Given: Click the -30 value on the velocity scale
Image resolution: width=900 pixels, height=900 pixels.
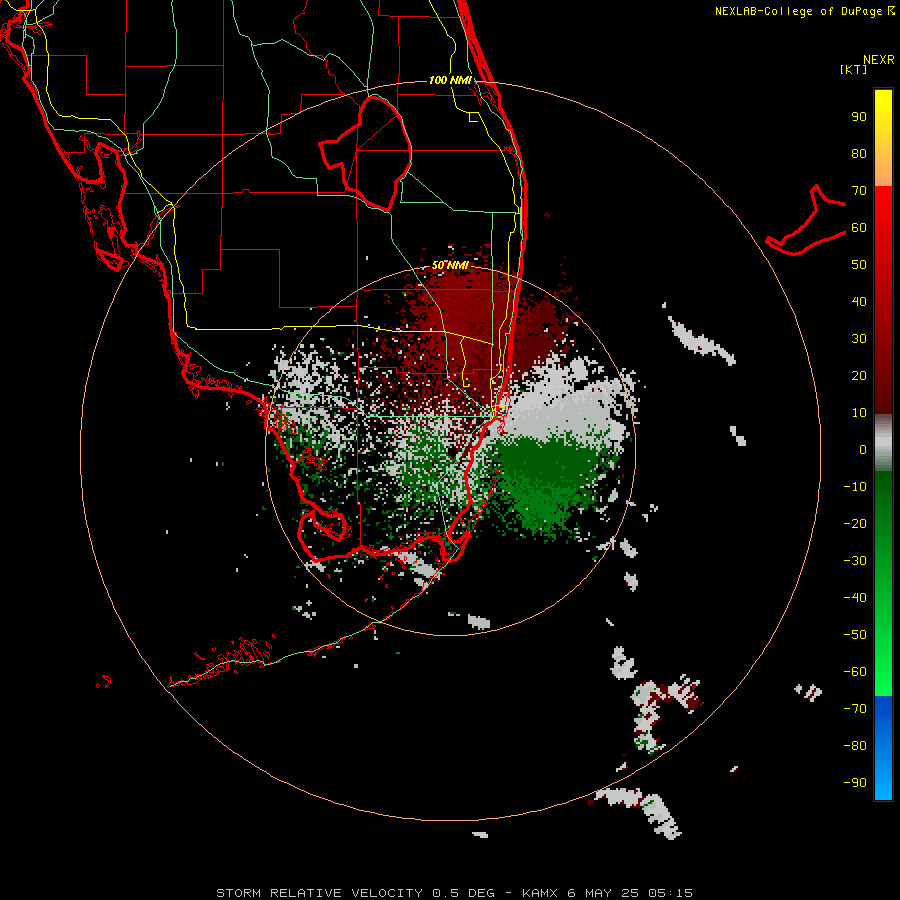Looking at the screenshot, I should 855,561.
